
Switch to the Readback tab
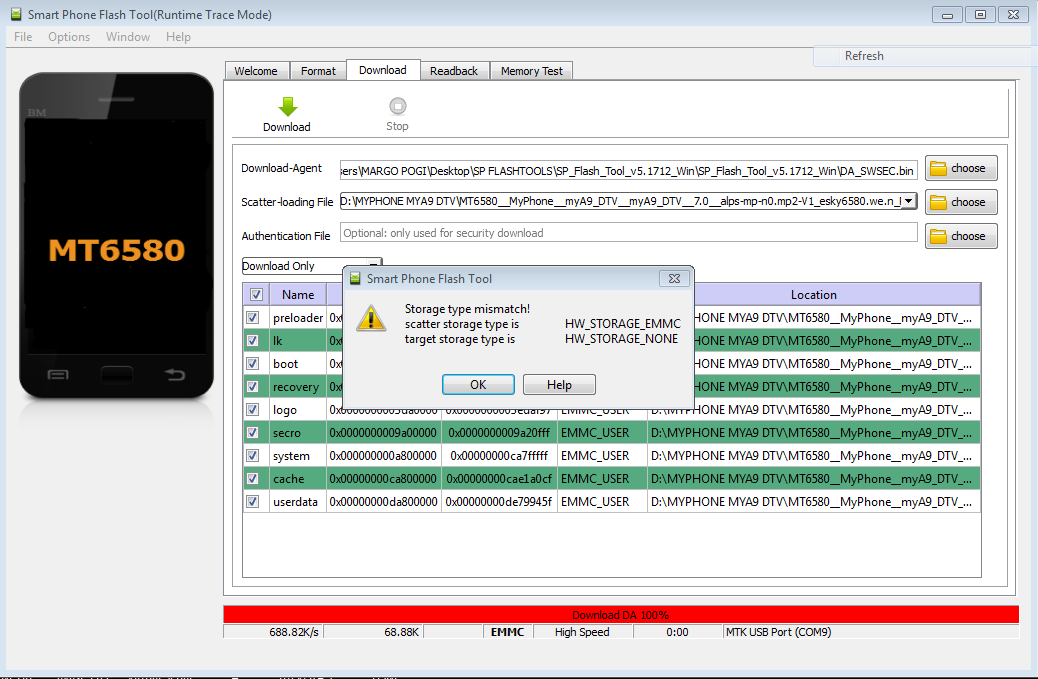tap(454, 71)
